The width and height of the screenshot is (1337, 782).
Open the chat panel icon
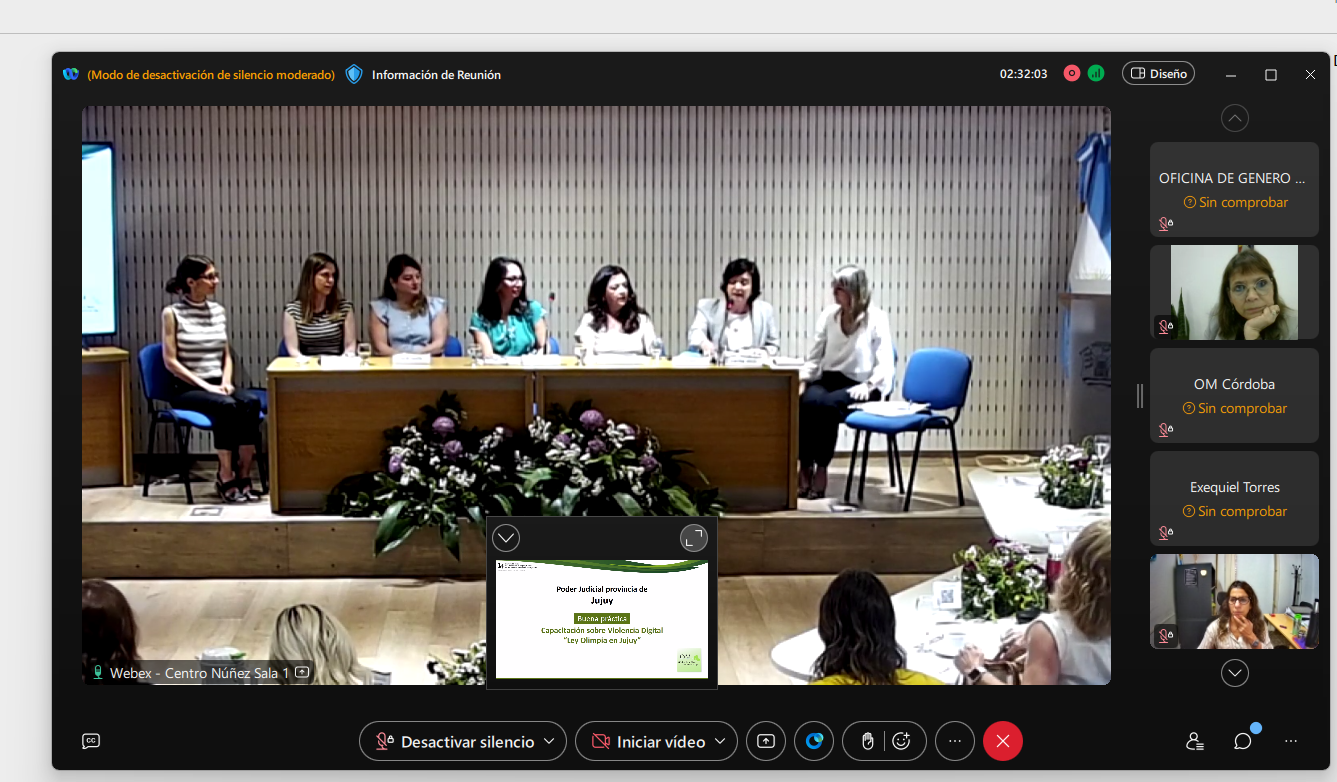1243,741
